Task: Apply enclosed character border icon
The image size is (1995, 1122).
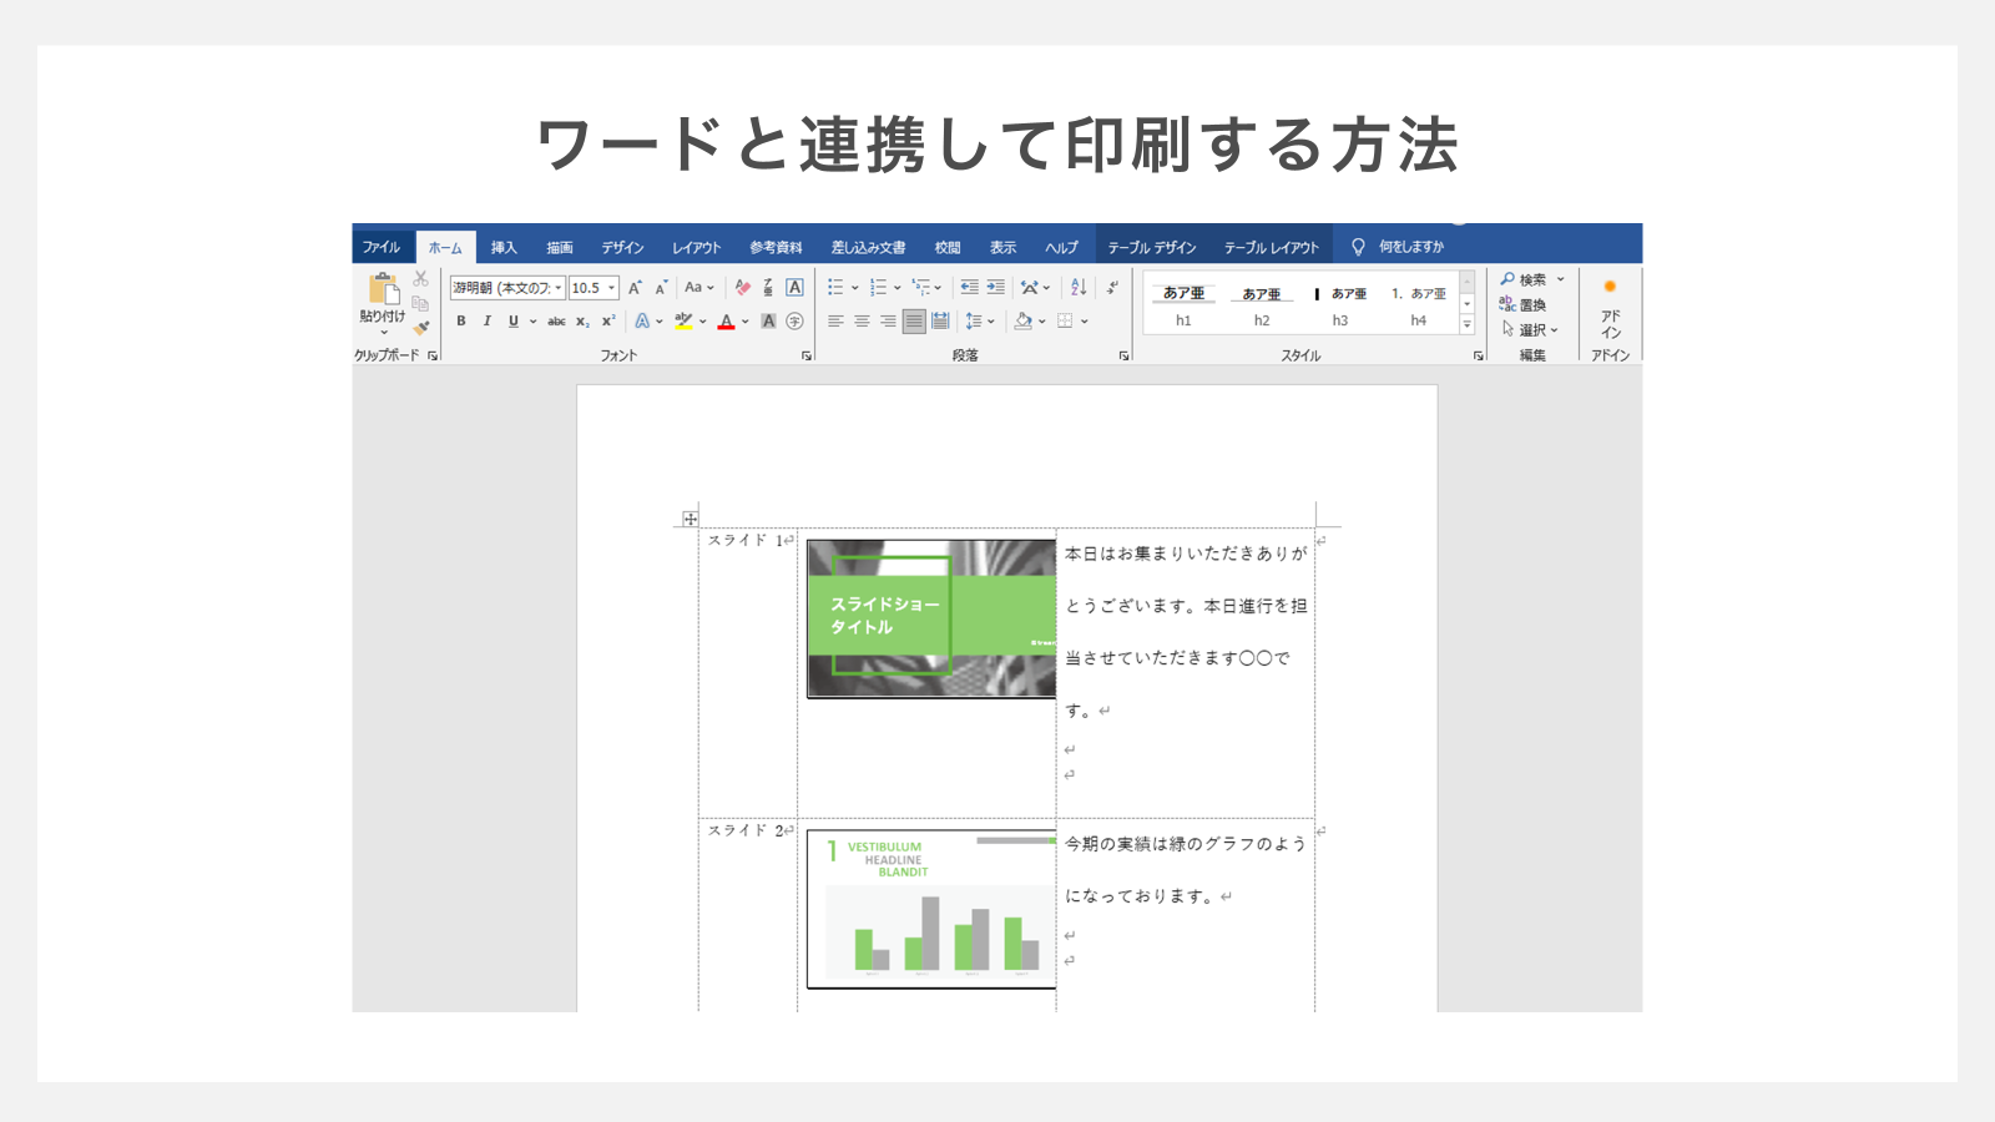Action: coord(795,288)
